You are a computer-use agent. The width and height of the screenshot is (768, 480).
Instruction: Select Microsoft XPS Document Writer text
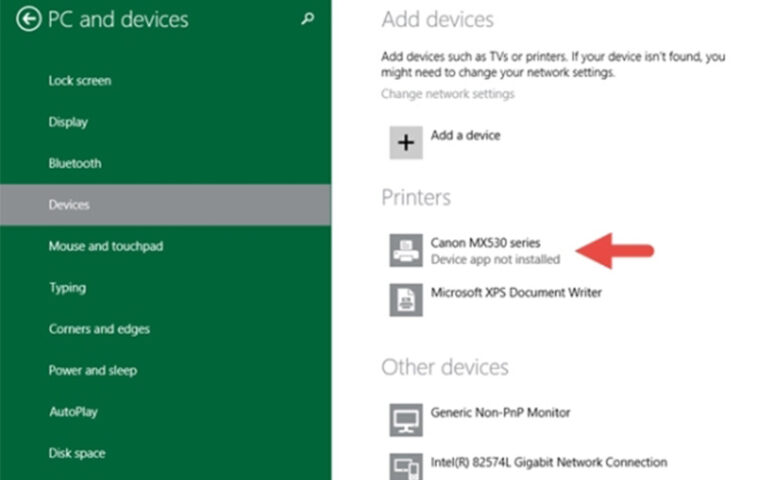click(516, 292)
